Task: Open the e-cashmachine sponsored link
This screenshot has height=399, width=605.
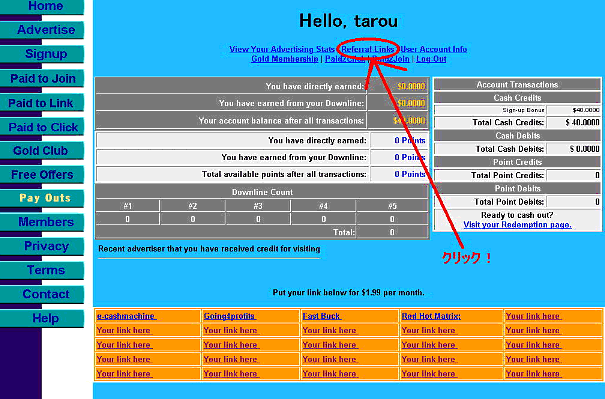Action: pos(126,316)
